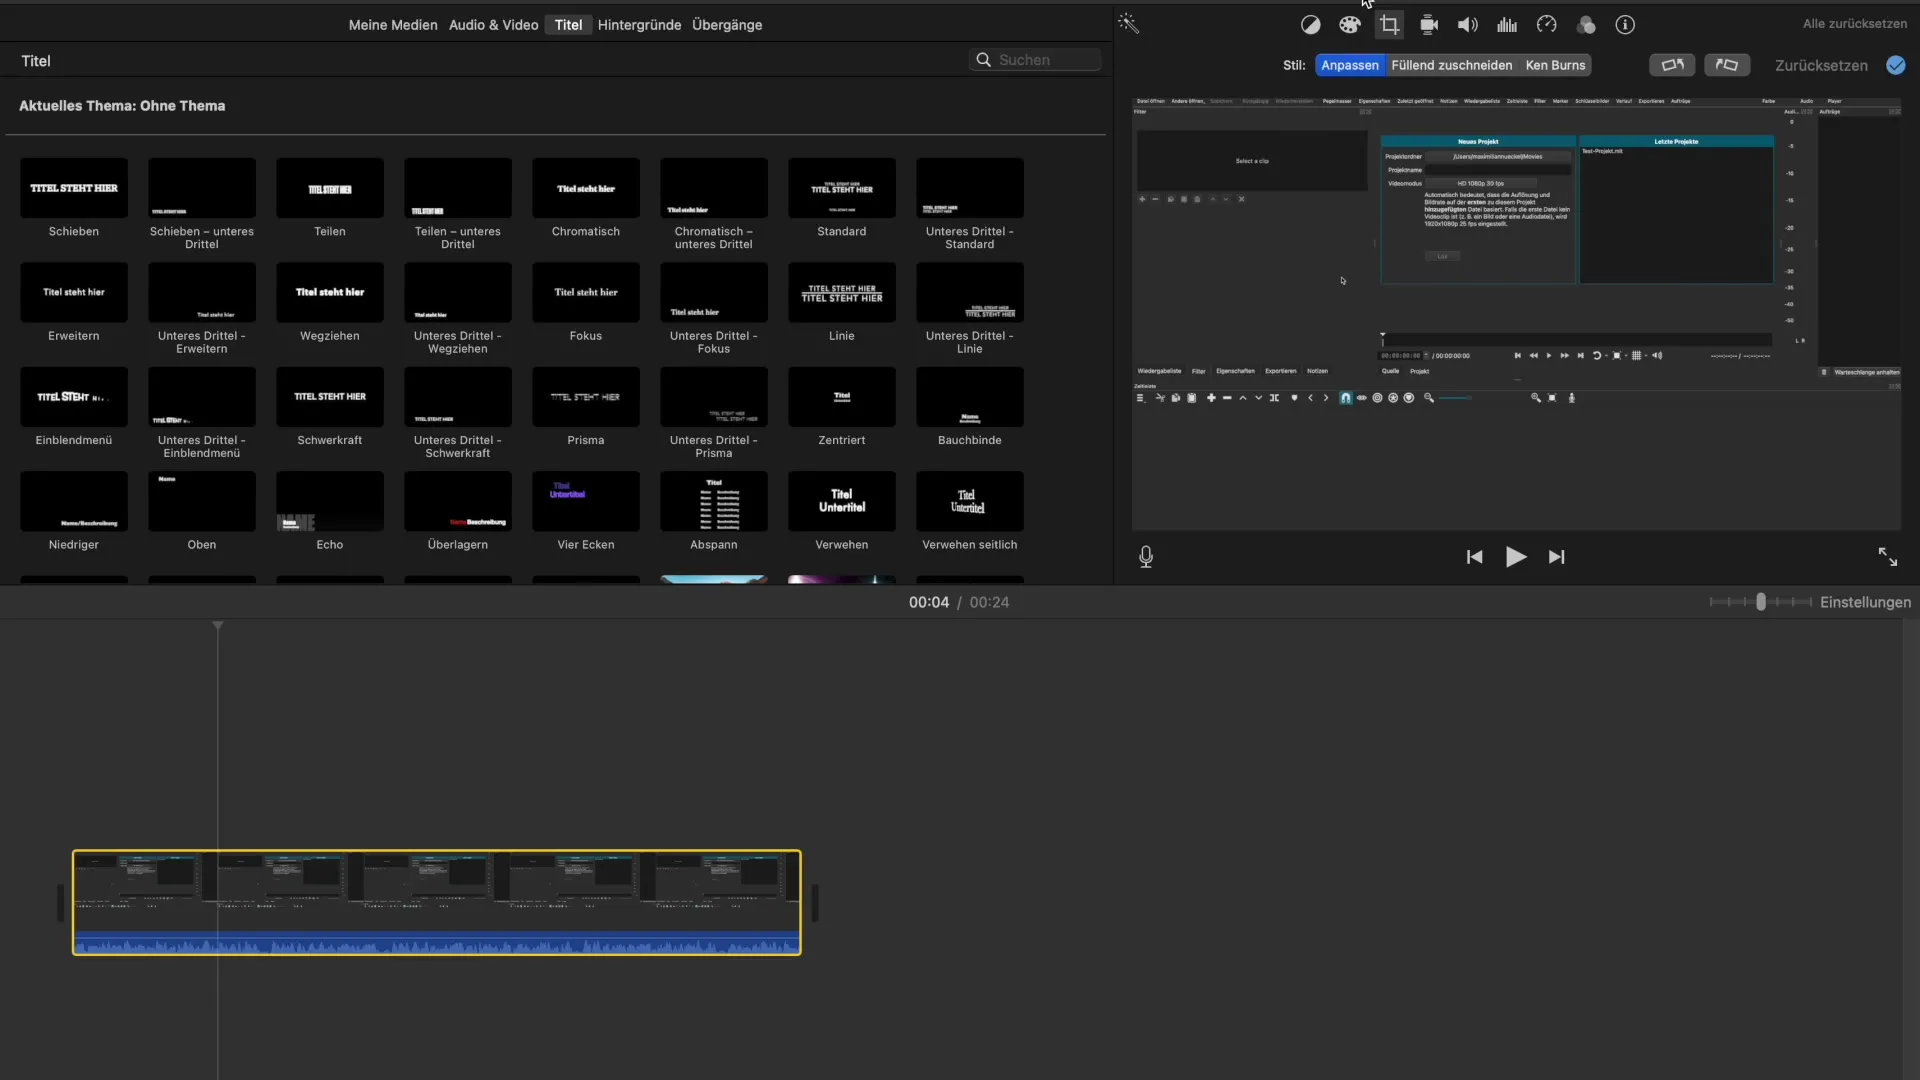
Task: Choose the Einblendmenü title thumbnail
Action: tap(74, 397)
